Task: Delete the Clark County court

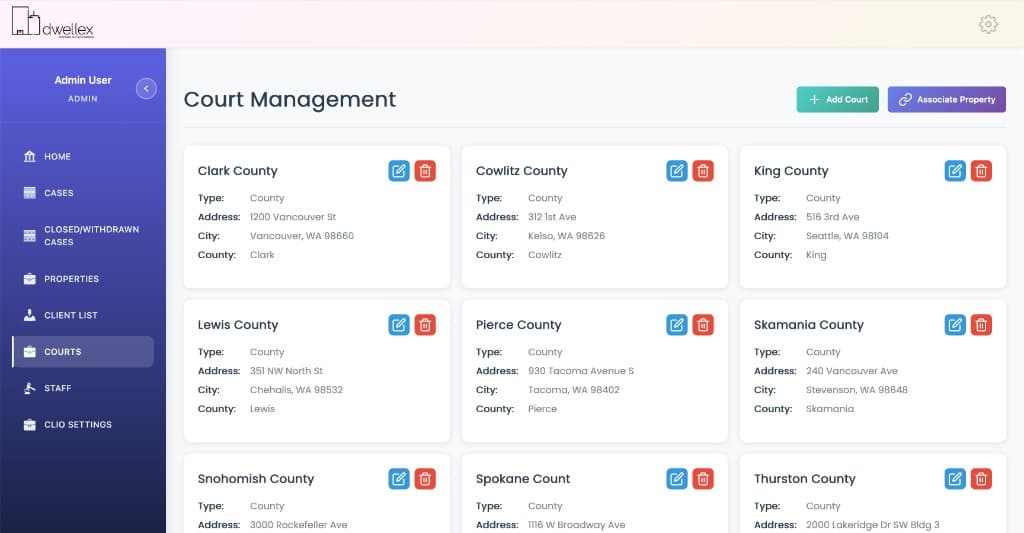Action: tap(425, 171)
